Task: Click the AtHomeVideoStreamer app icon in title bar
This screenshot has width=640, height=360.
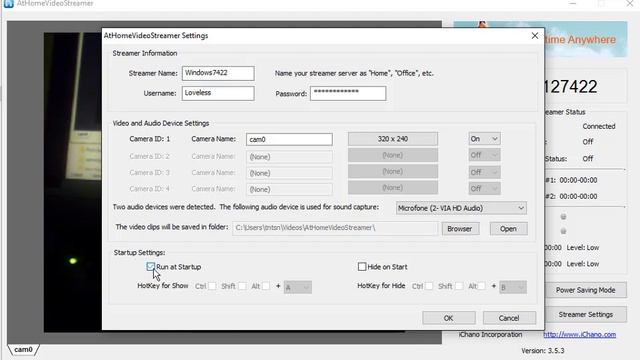Action: (8, 3)
